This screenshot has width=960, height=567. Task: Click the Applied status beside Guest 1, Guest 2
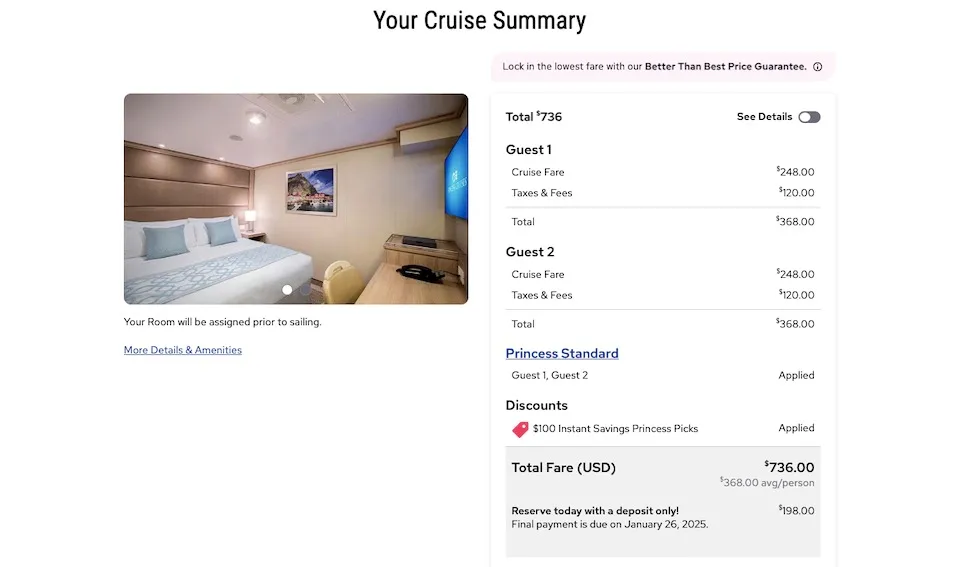(x=796, y=376)
